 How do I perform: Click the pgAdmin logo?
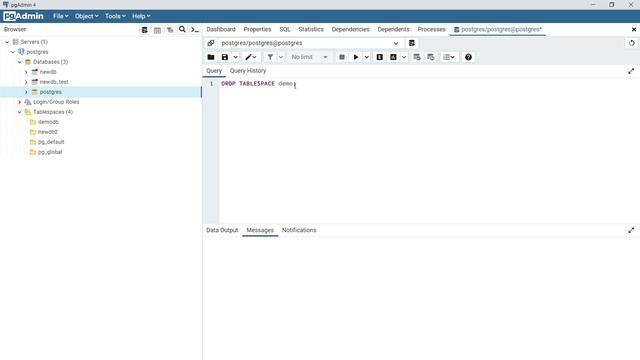23,16
